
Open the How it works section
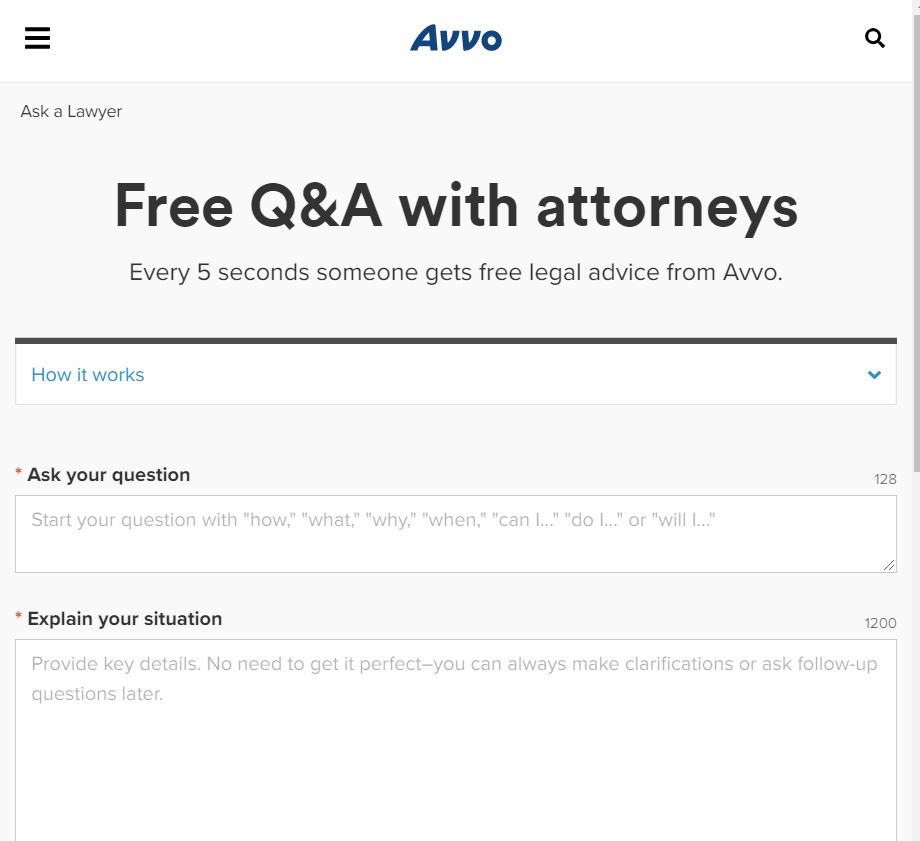click(x=87, y=375)
